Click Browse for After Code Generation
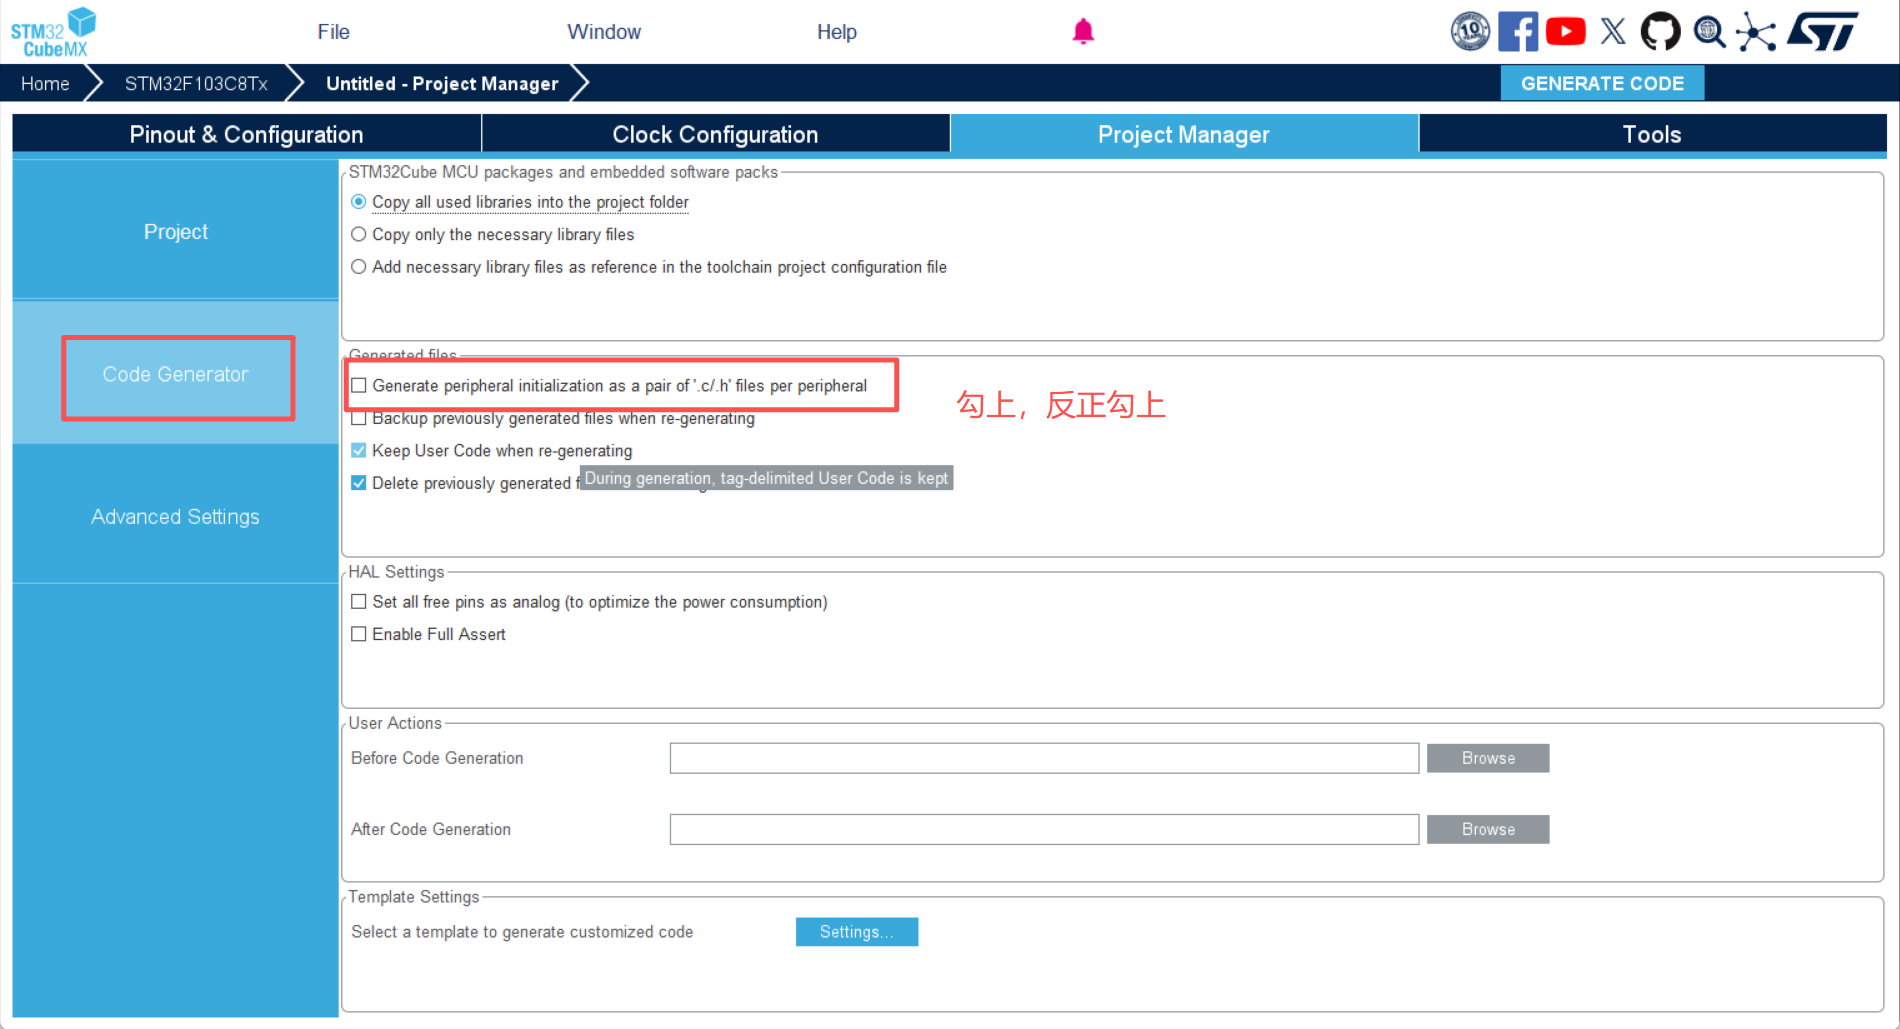This screenshot has width=1900, height=1029. point(1488,829)
